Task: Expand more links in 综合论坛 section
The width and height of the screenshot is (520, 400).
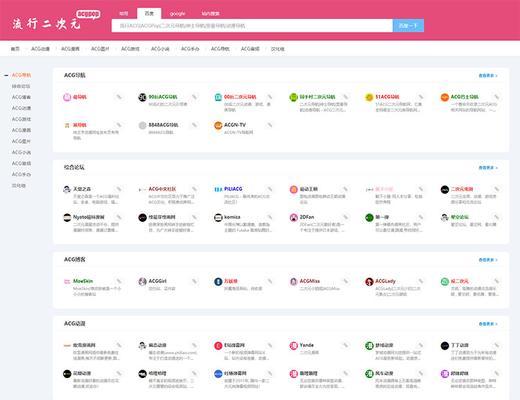Action: 488,168
